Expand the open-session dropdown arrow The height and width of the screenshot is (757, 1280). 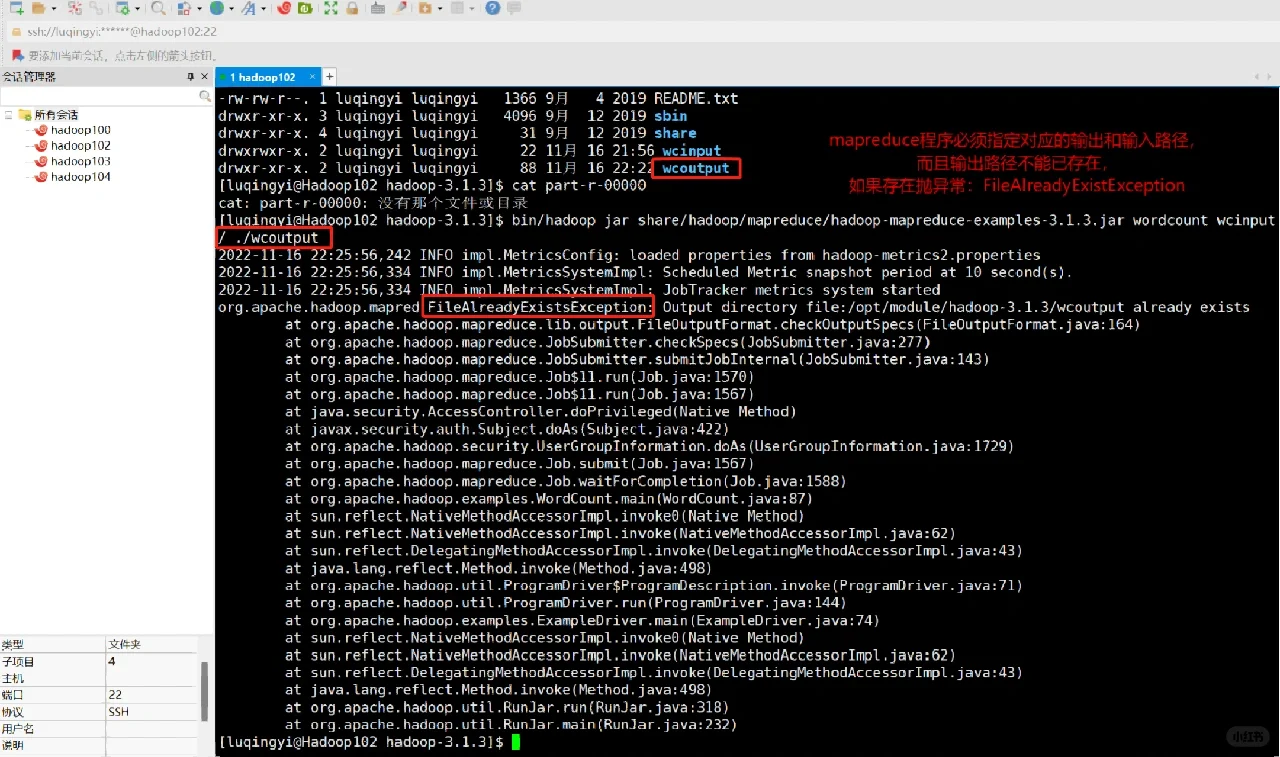coord(53,8)
